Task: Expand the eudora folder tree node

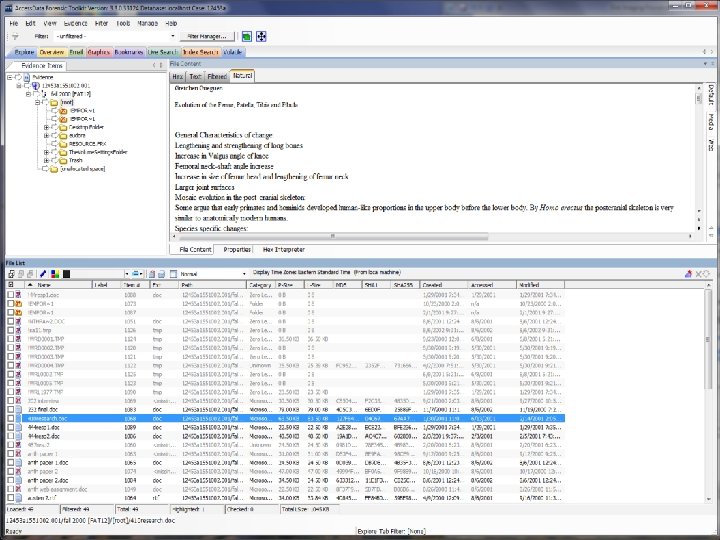Action: [46, 135]
